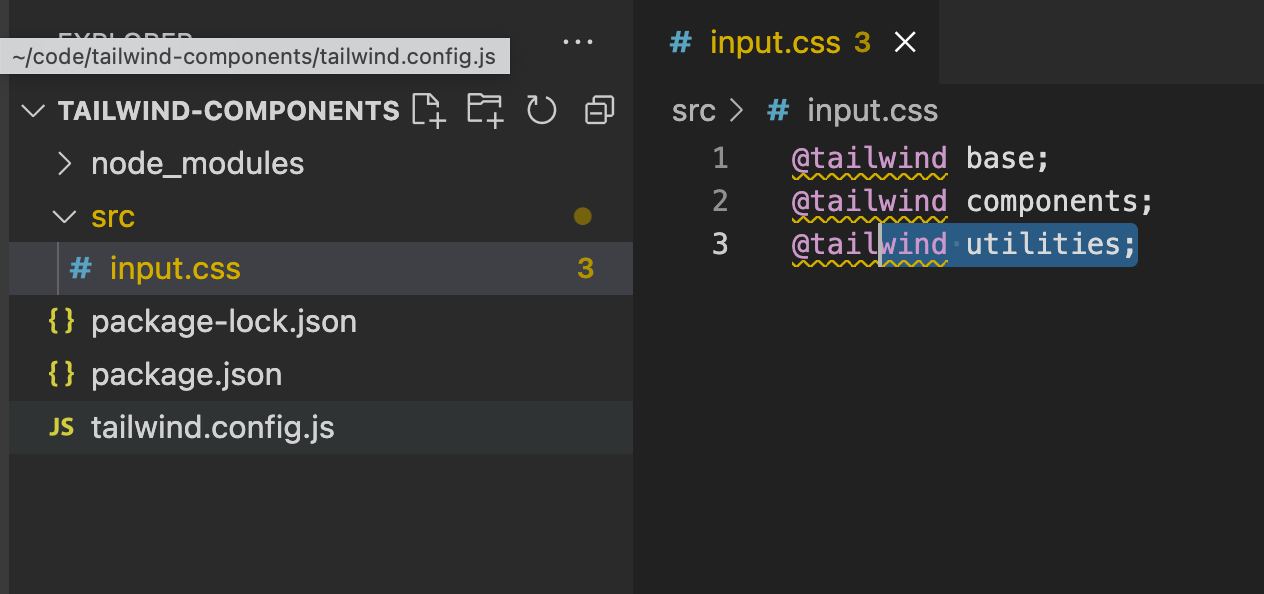Select the input.css editor tab
Screen dimensions: 1264x594
(x=774, y=42)
